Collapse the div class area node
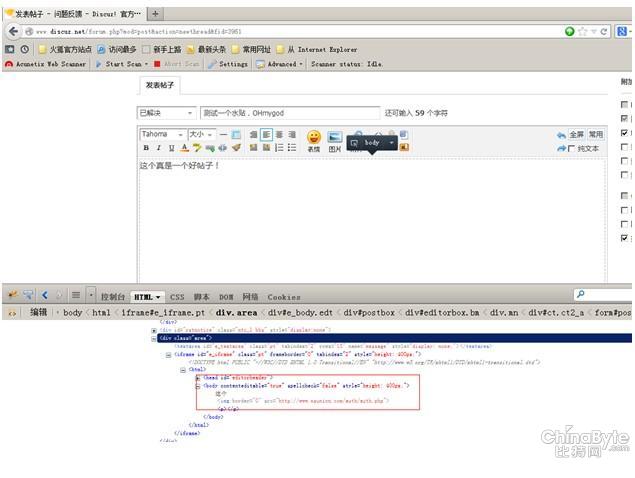Image resolution: width=635 pixels, height=478 pixels. (154, 338)
